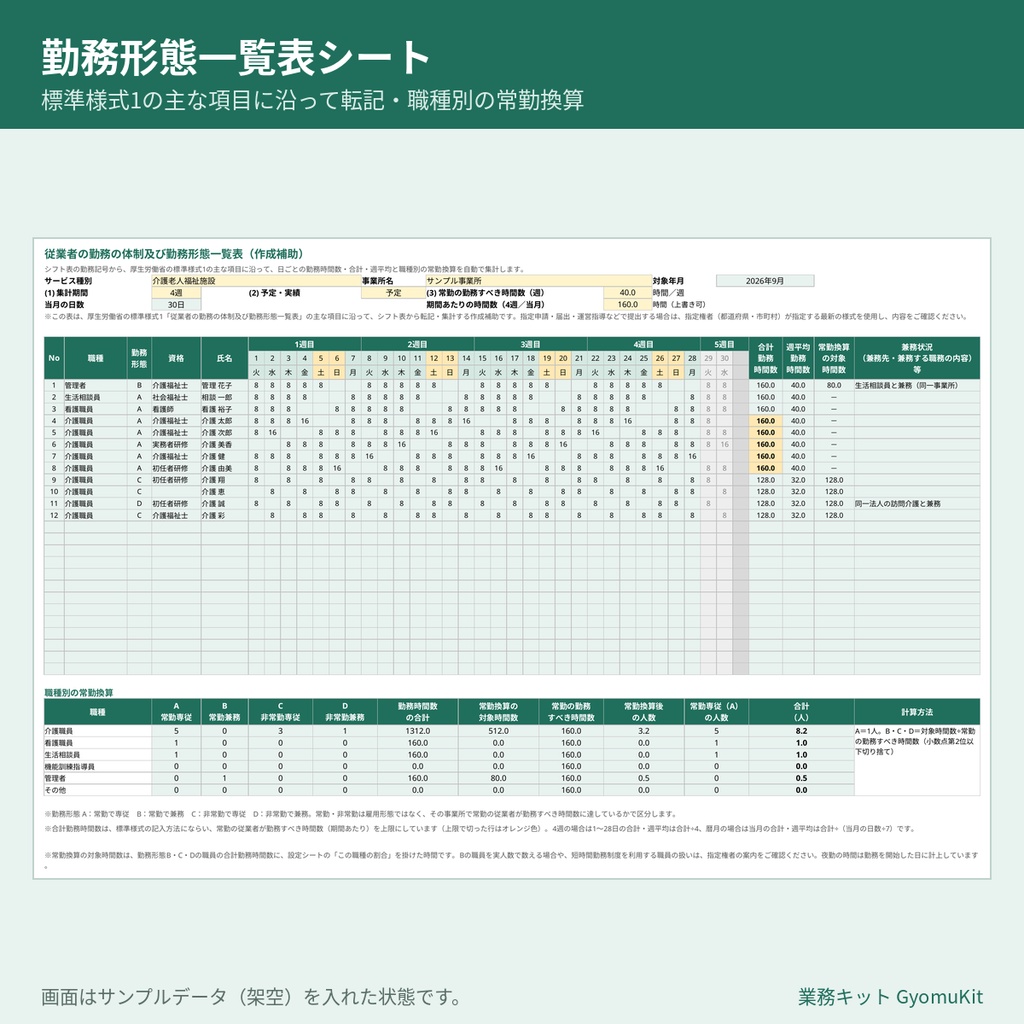
Task: Click the 4週目 week header
Action: tap(643, 344)
